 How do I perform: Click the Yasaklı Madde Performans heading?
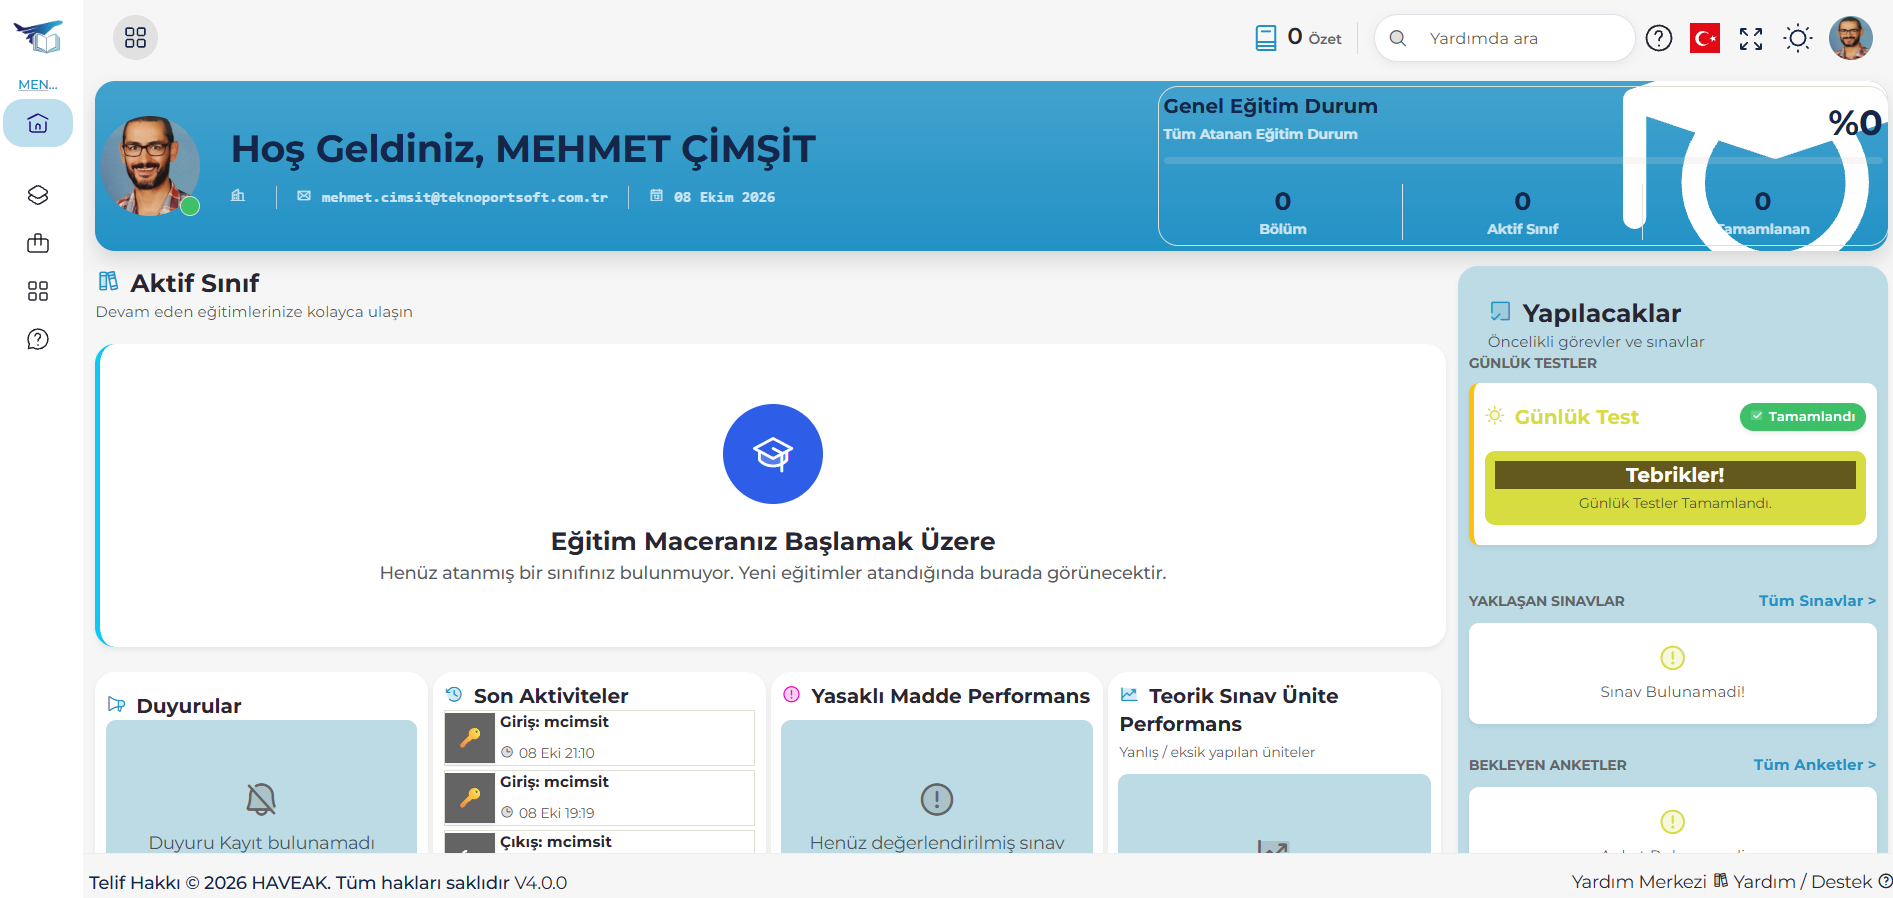coord(950,696)
